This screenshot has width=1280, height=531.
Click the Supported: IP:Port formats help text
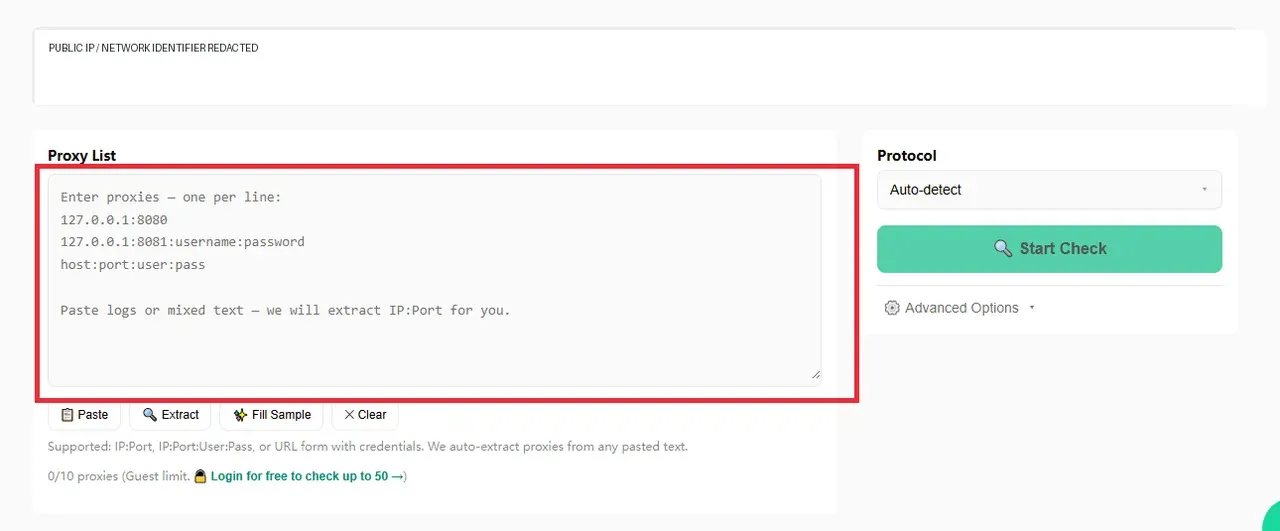click(x=367, y=446)
